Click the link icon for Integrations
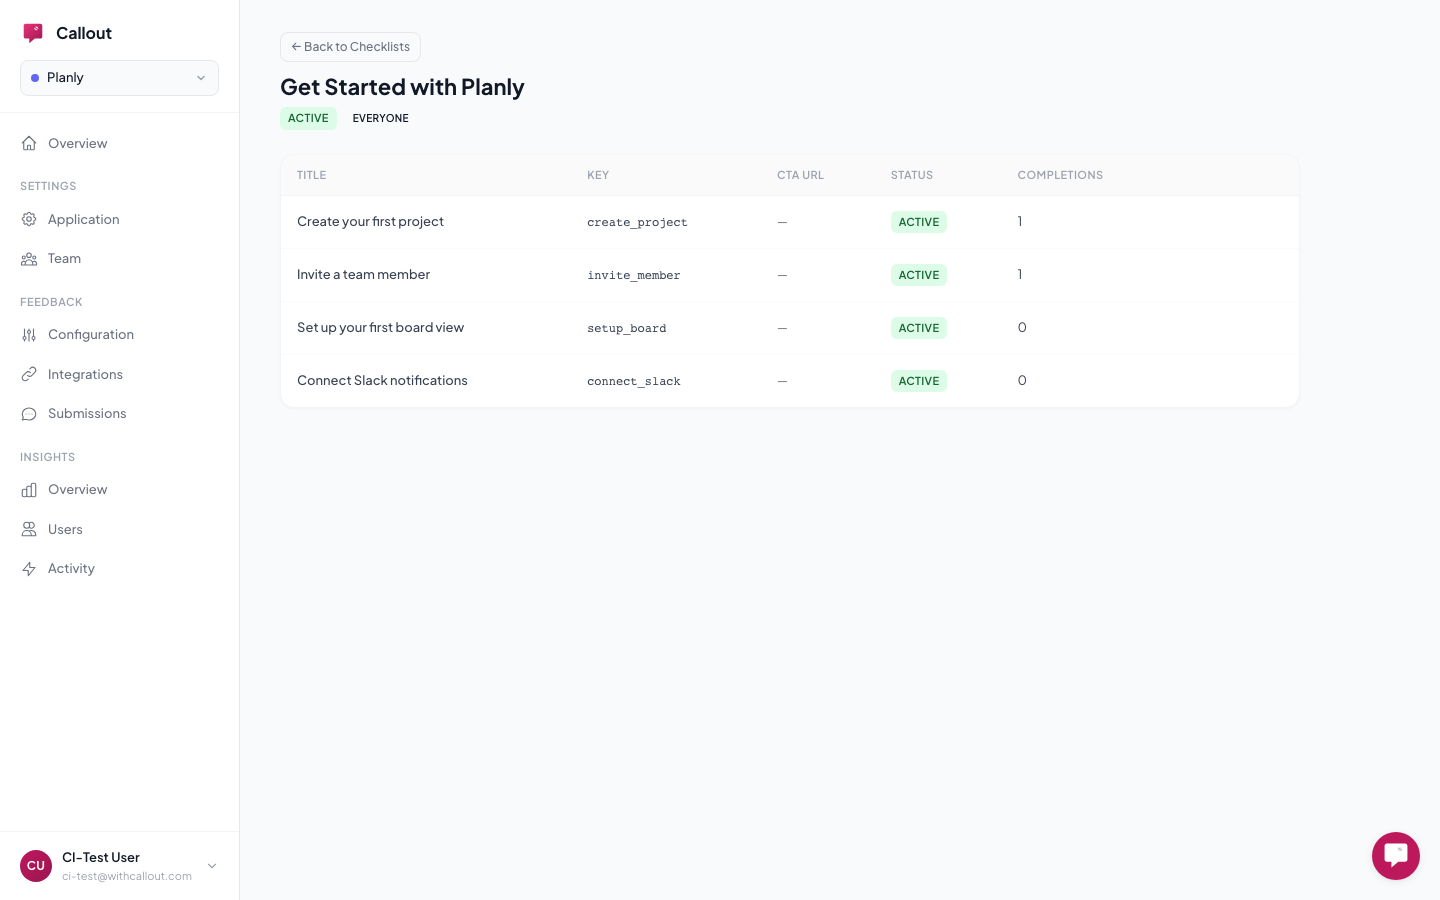 tap(29, 374)
